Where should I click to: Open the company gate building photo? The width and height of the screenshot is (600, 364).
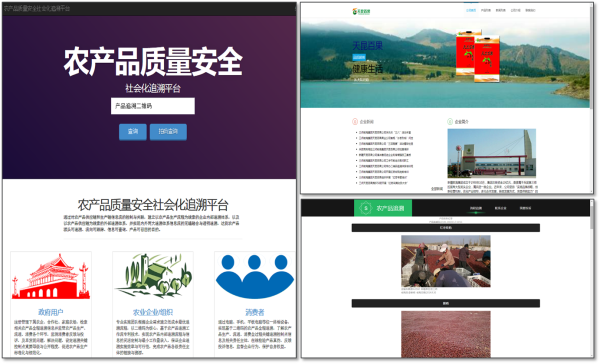point(492,154)
